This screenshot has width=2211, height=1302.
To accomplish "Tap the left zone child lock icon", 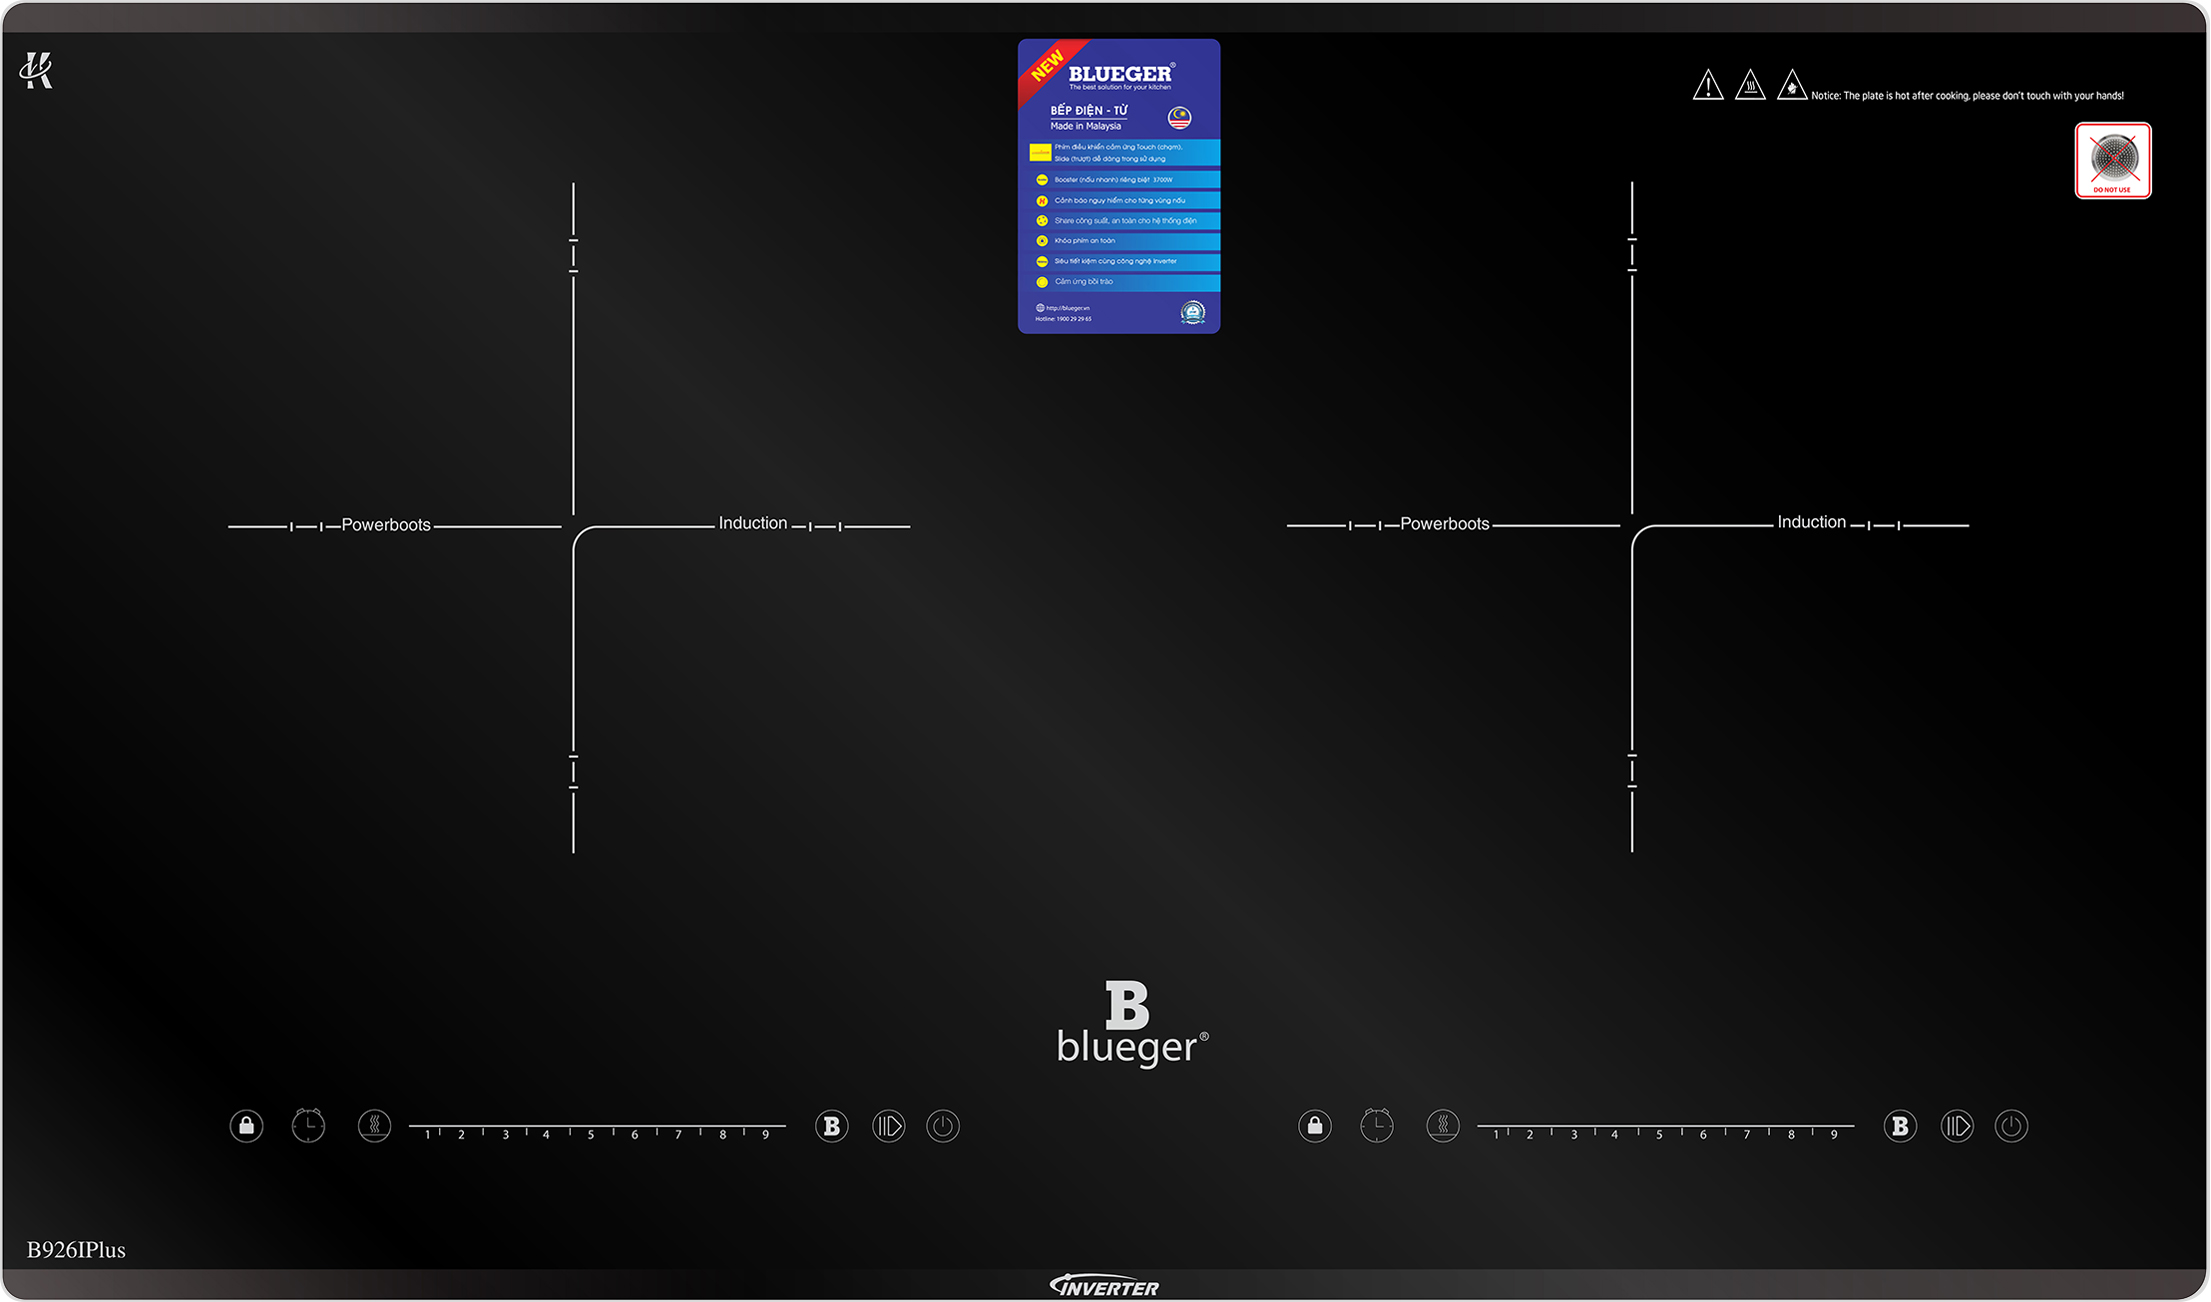I will [x=246, y=1126].
